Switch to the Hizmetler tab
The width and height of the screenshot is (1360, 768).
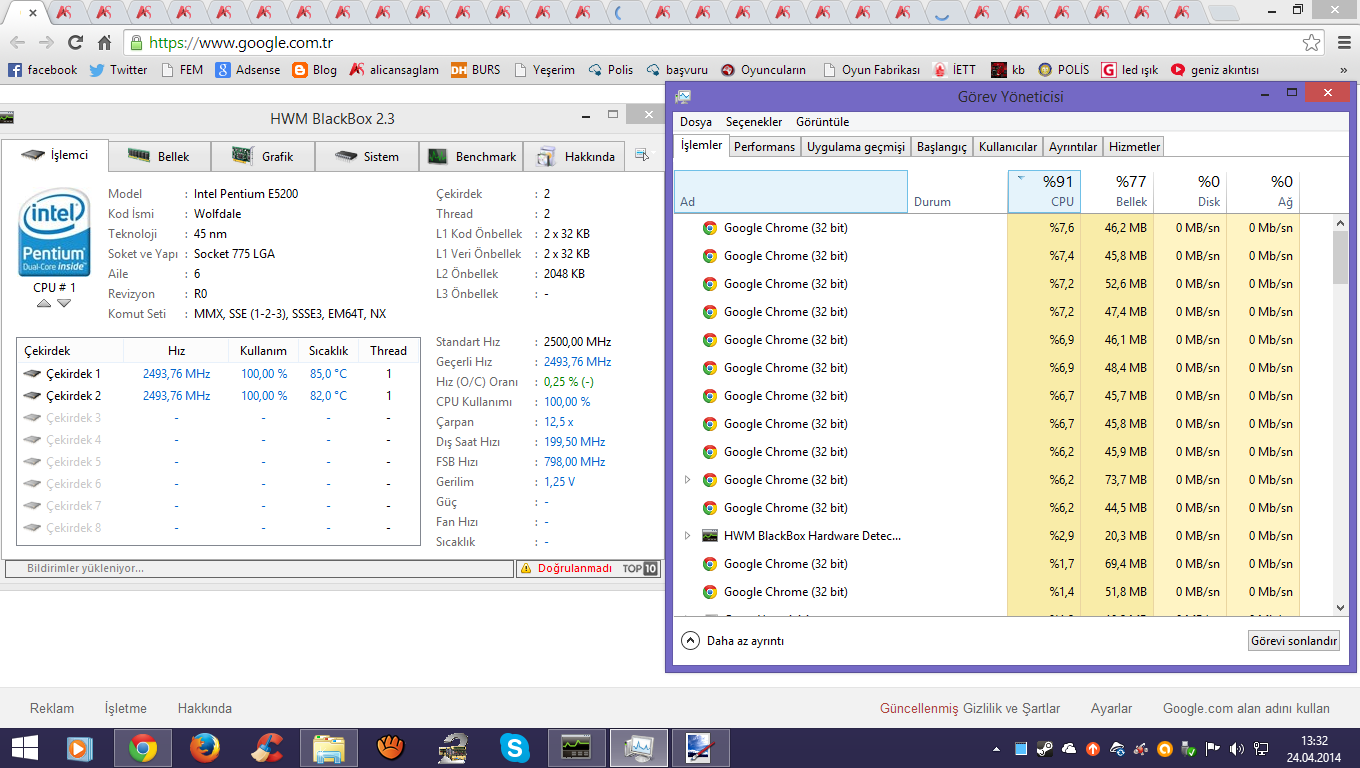(x=1134, y=147)
